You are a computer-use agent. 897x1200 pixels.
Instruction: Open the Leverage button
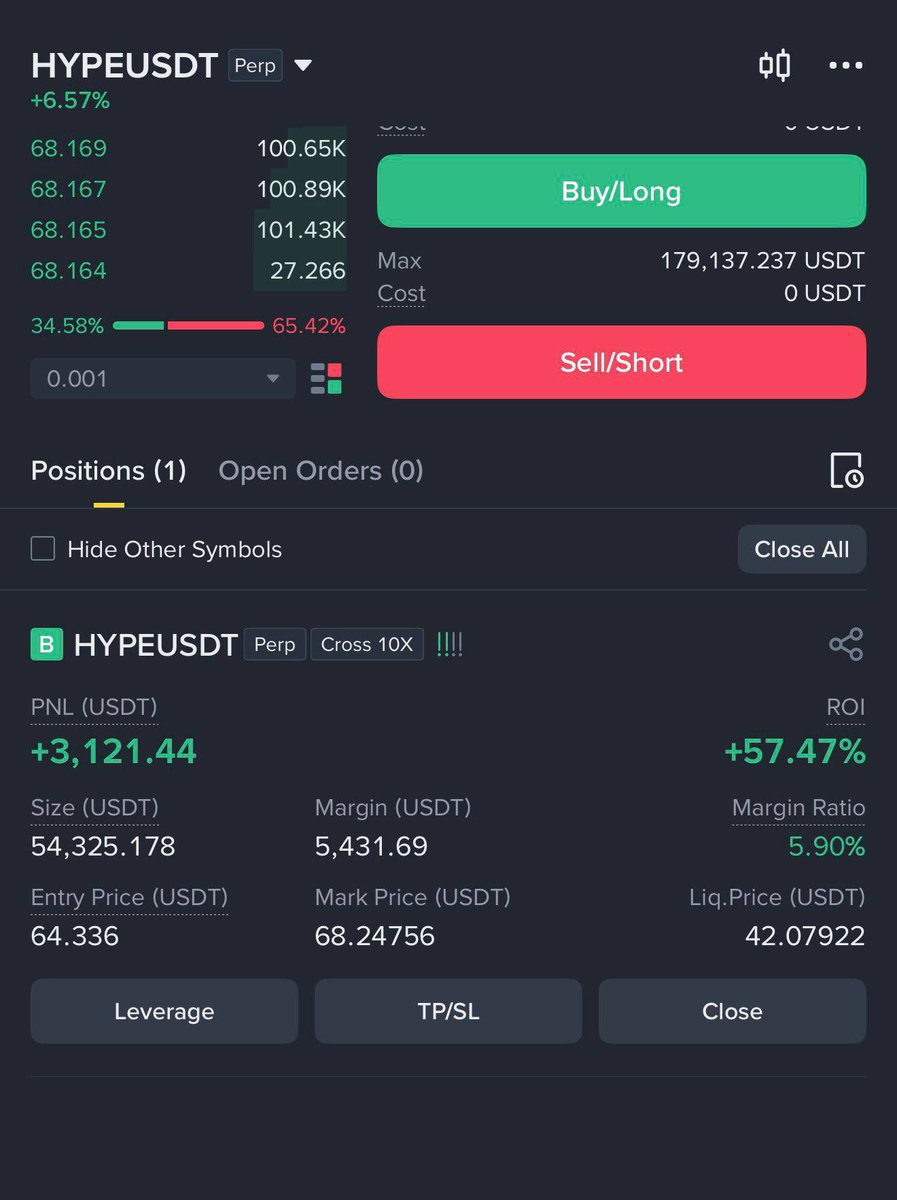164,1011
